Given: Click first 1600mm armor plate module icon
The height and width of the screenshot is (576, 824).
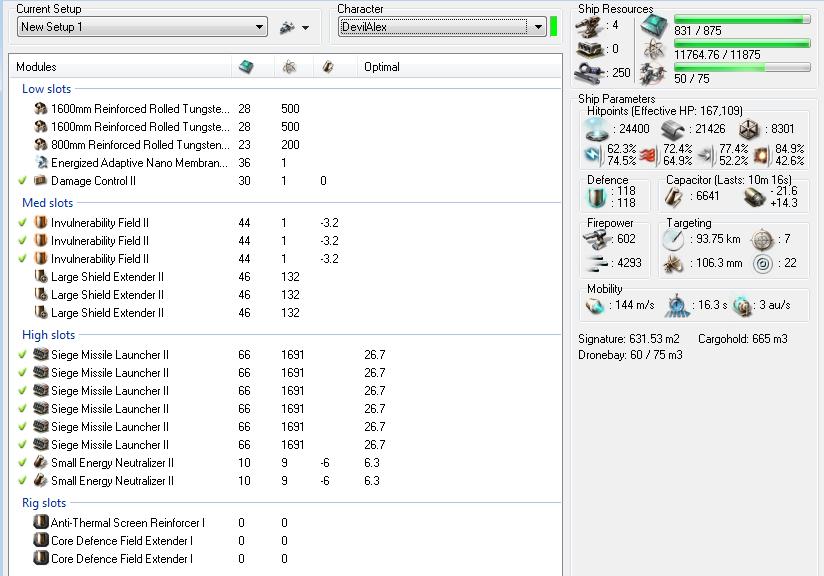Looking at the screenshot, I should pyautogui.click(x=40, y=108).
